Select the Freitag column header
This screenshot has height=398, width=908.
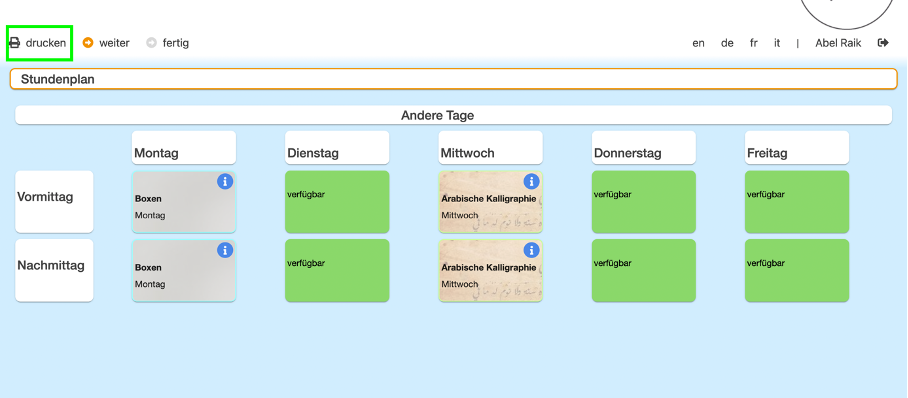click(797, 148)
